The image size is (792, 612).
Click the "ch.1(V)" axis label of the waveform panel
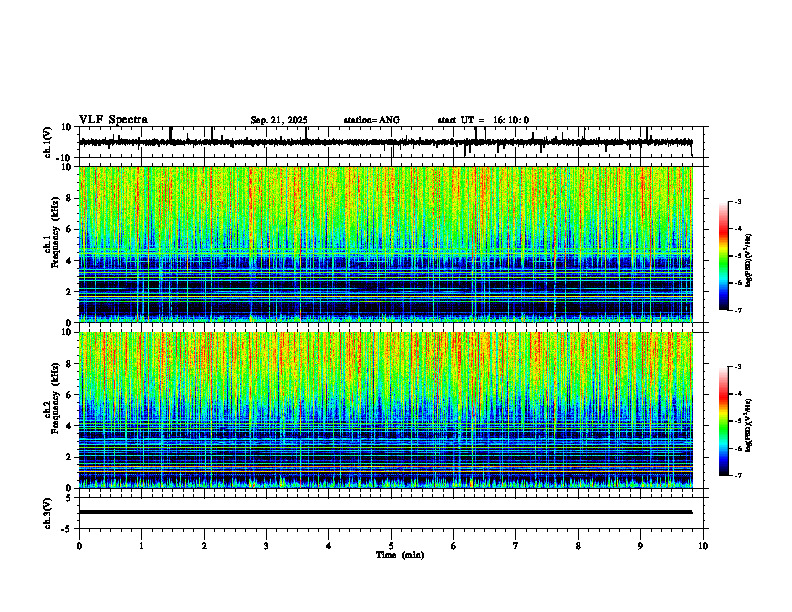click(x=48, y=142)
